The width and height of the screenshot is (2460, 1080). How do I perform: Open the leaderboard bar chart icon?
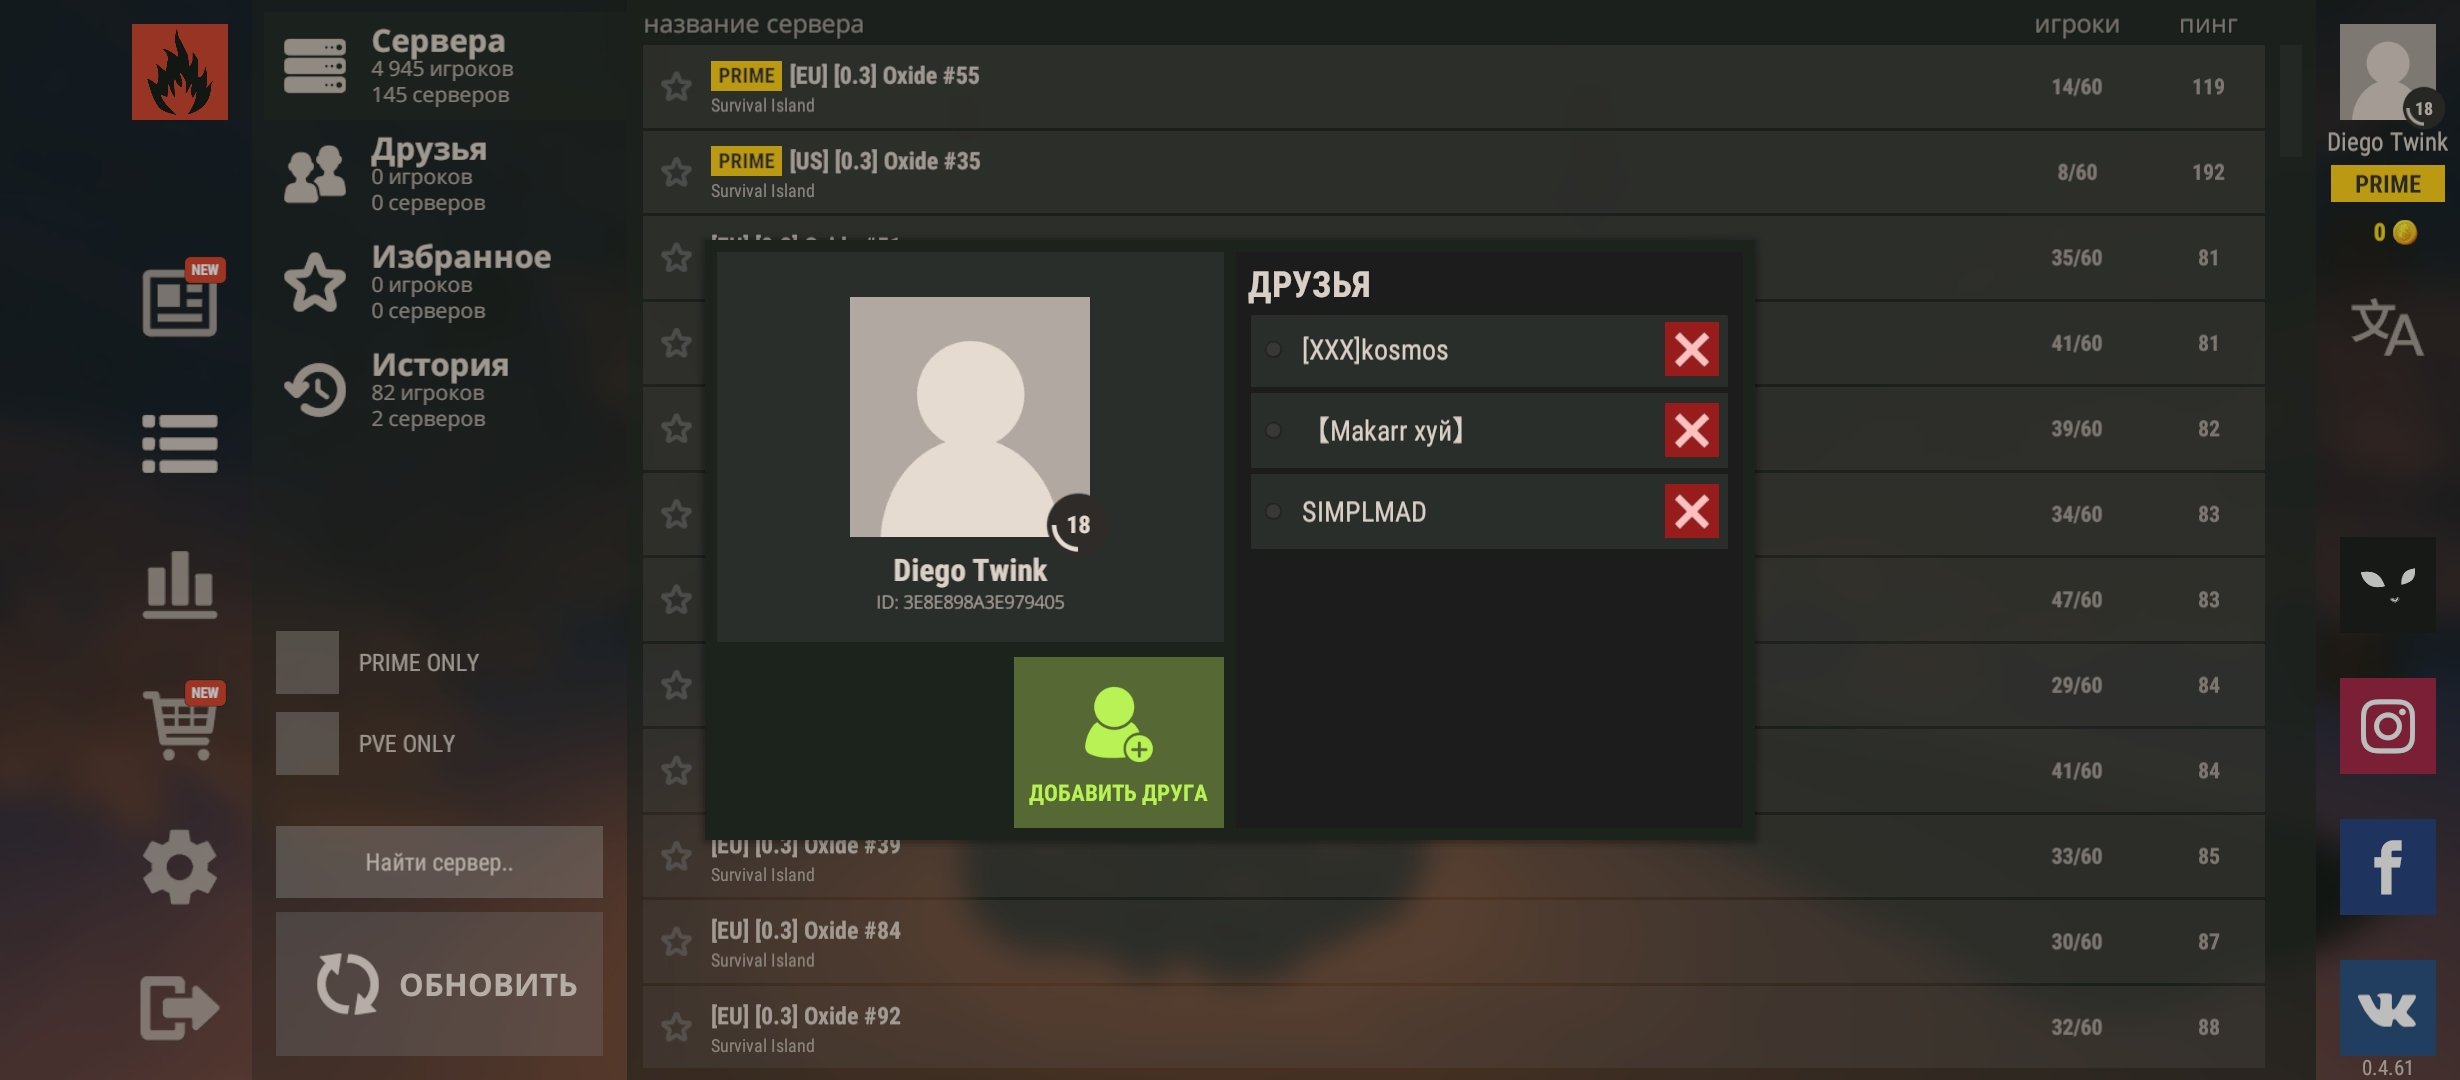click(180, 584)
